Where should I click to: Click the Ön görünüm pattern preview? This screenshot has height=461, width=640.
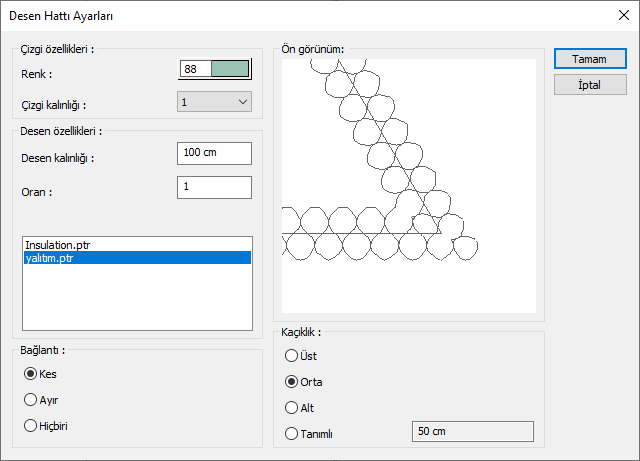pos(408,184)
